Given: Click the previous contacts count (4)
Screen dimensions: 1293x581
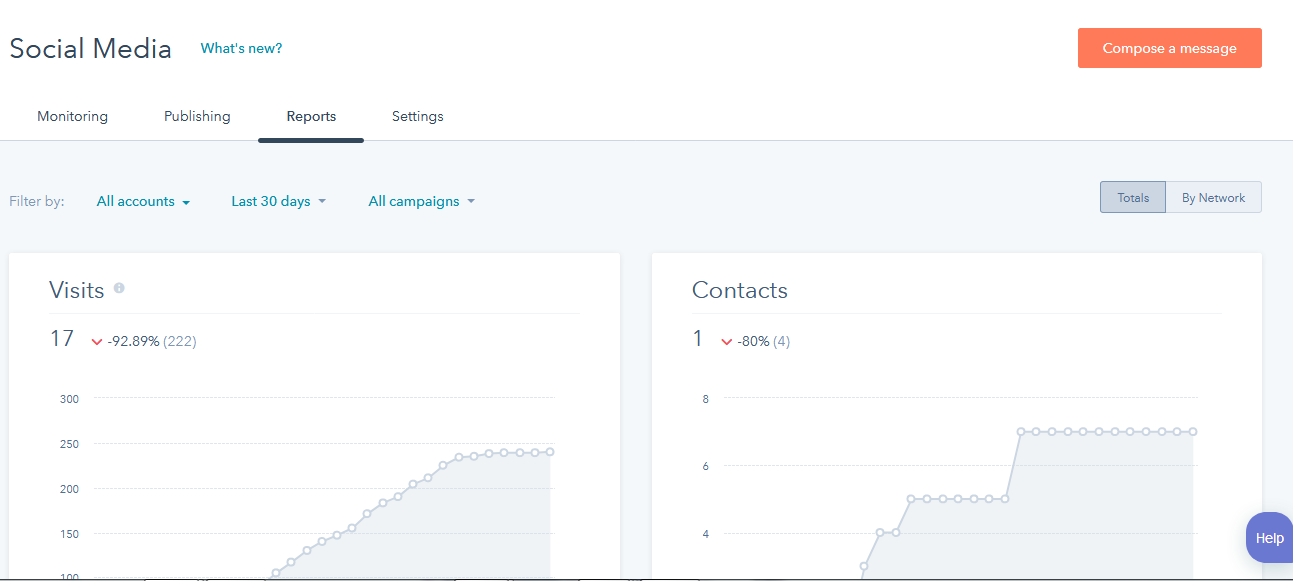Looking at the screenshot, I should [x=781, y=342].
